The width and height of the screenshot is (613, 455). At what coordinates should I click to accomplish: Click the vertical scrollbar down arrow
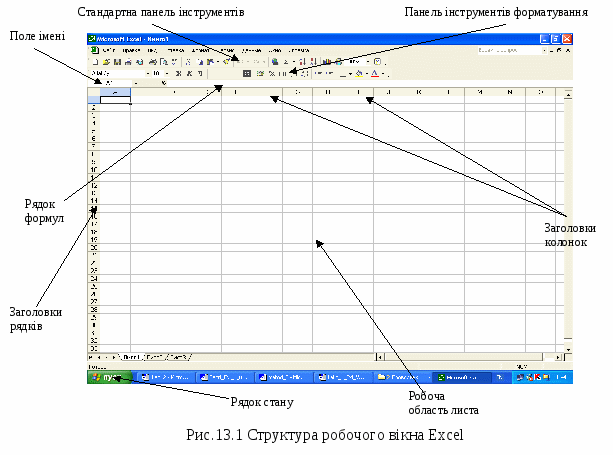point(568,349)
